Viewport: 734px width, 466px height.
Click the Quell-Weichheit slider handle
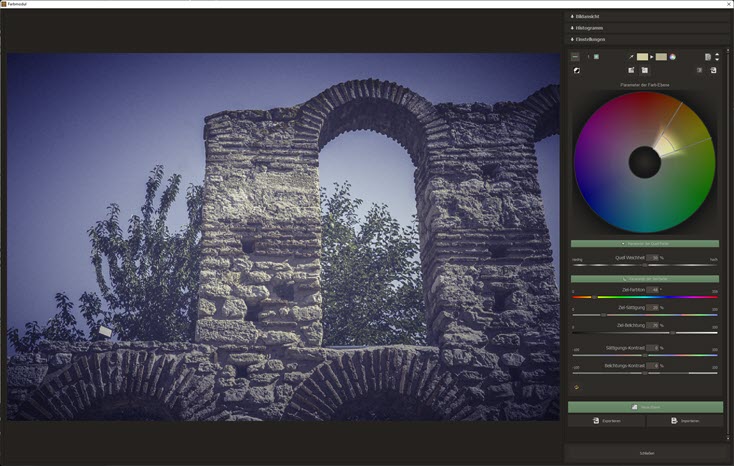(x=645, y=265)
